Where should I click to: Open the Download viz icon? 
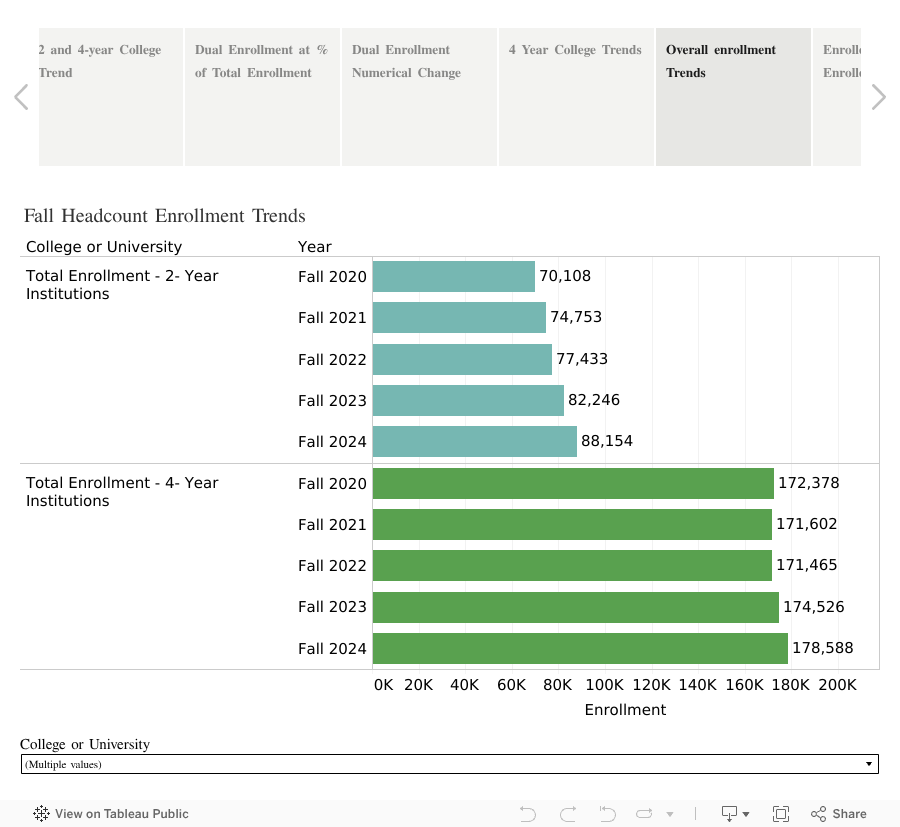click(x=728, y=813)
